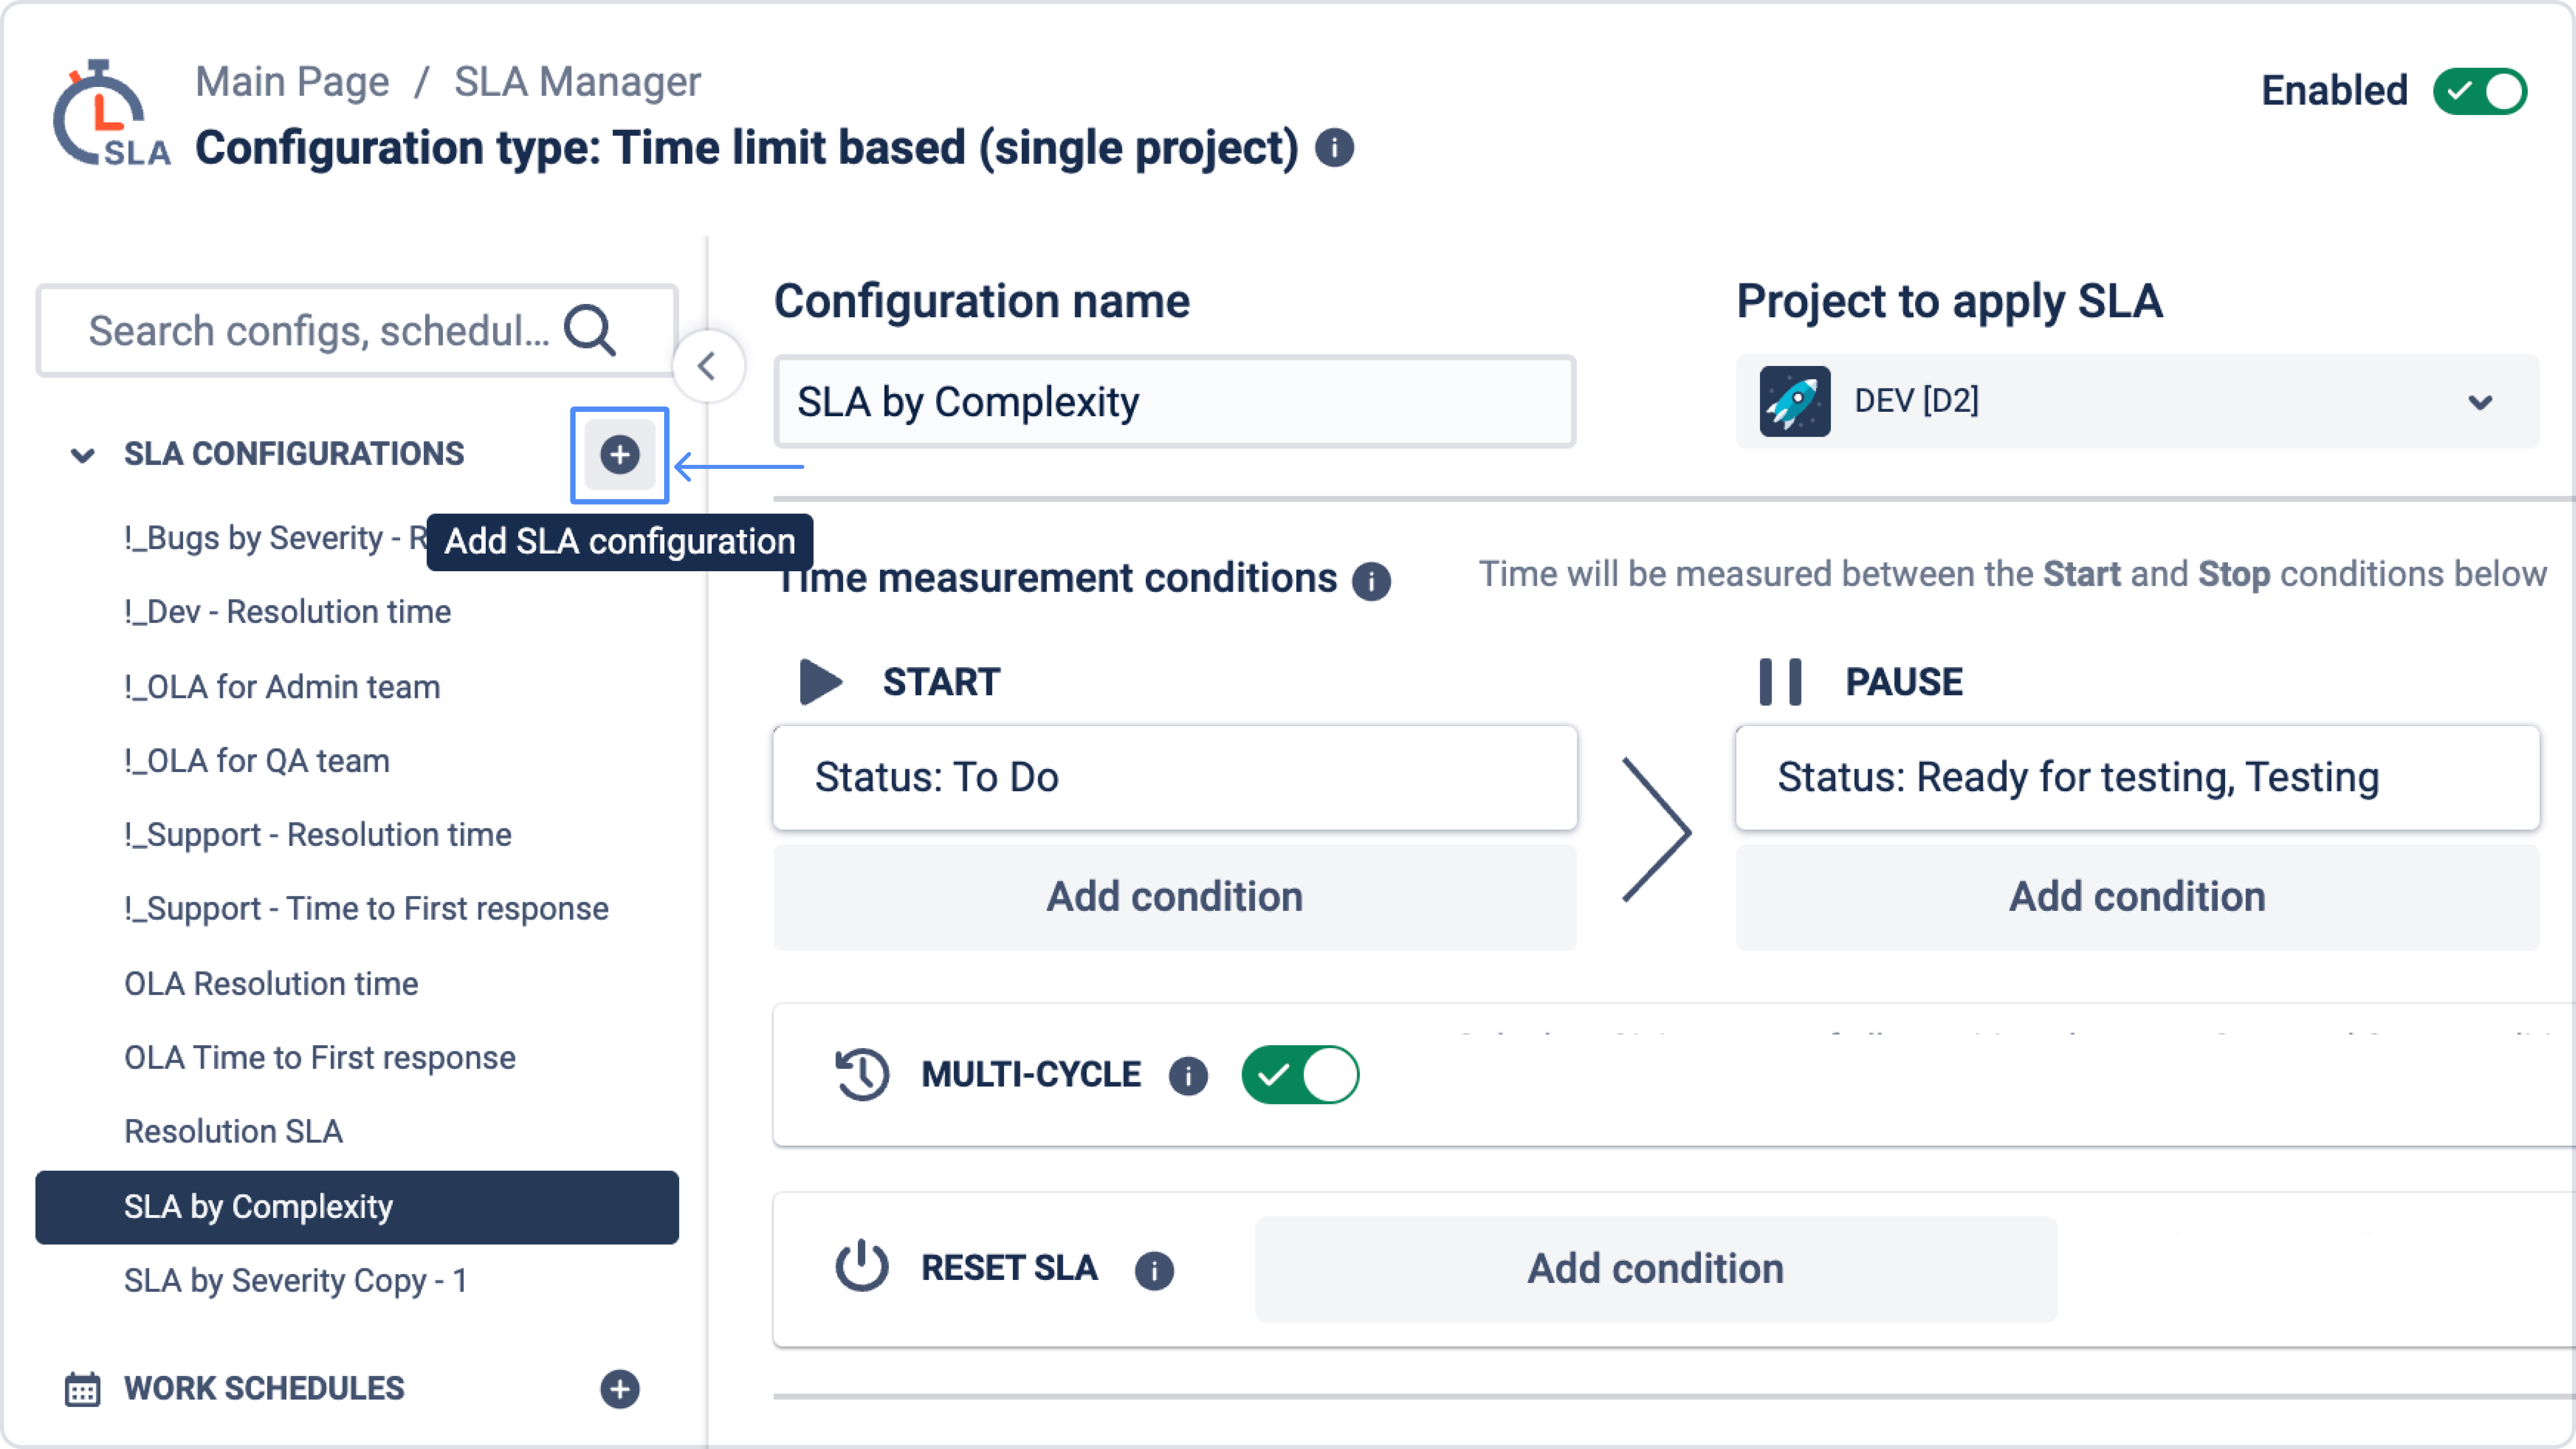Click Add condition for Reset SLA

(1655, 1269)
